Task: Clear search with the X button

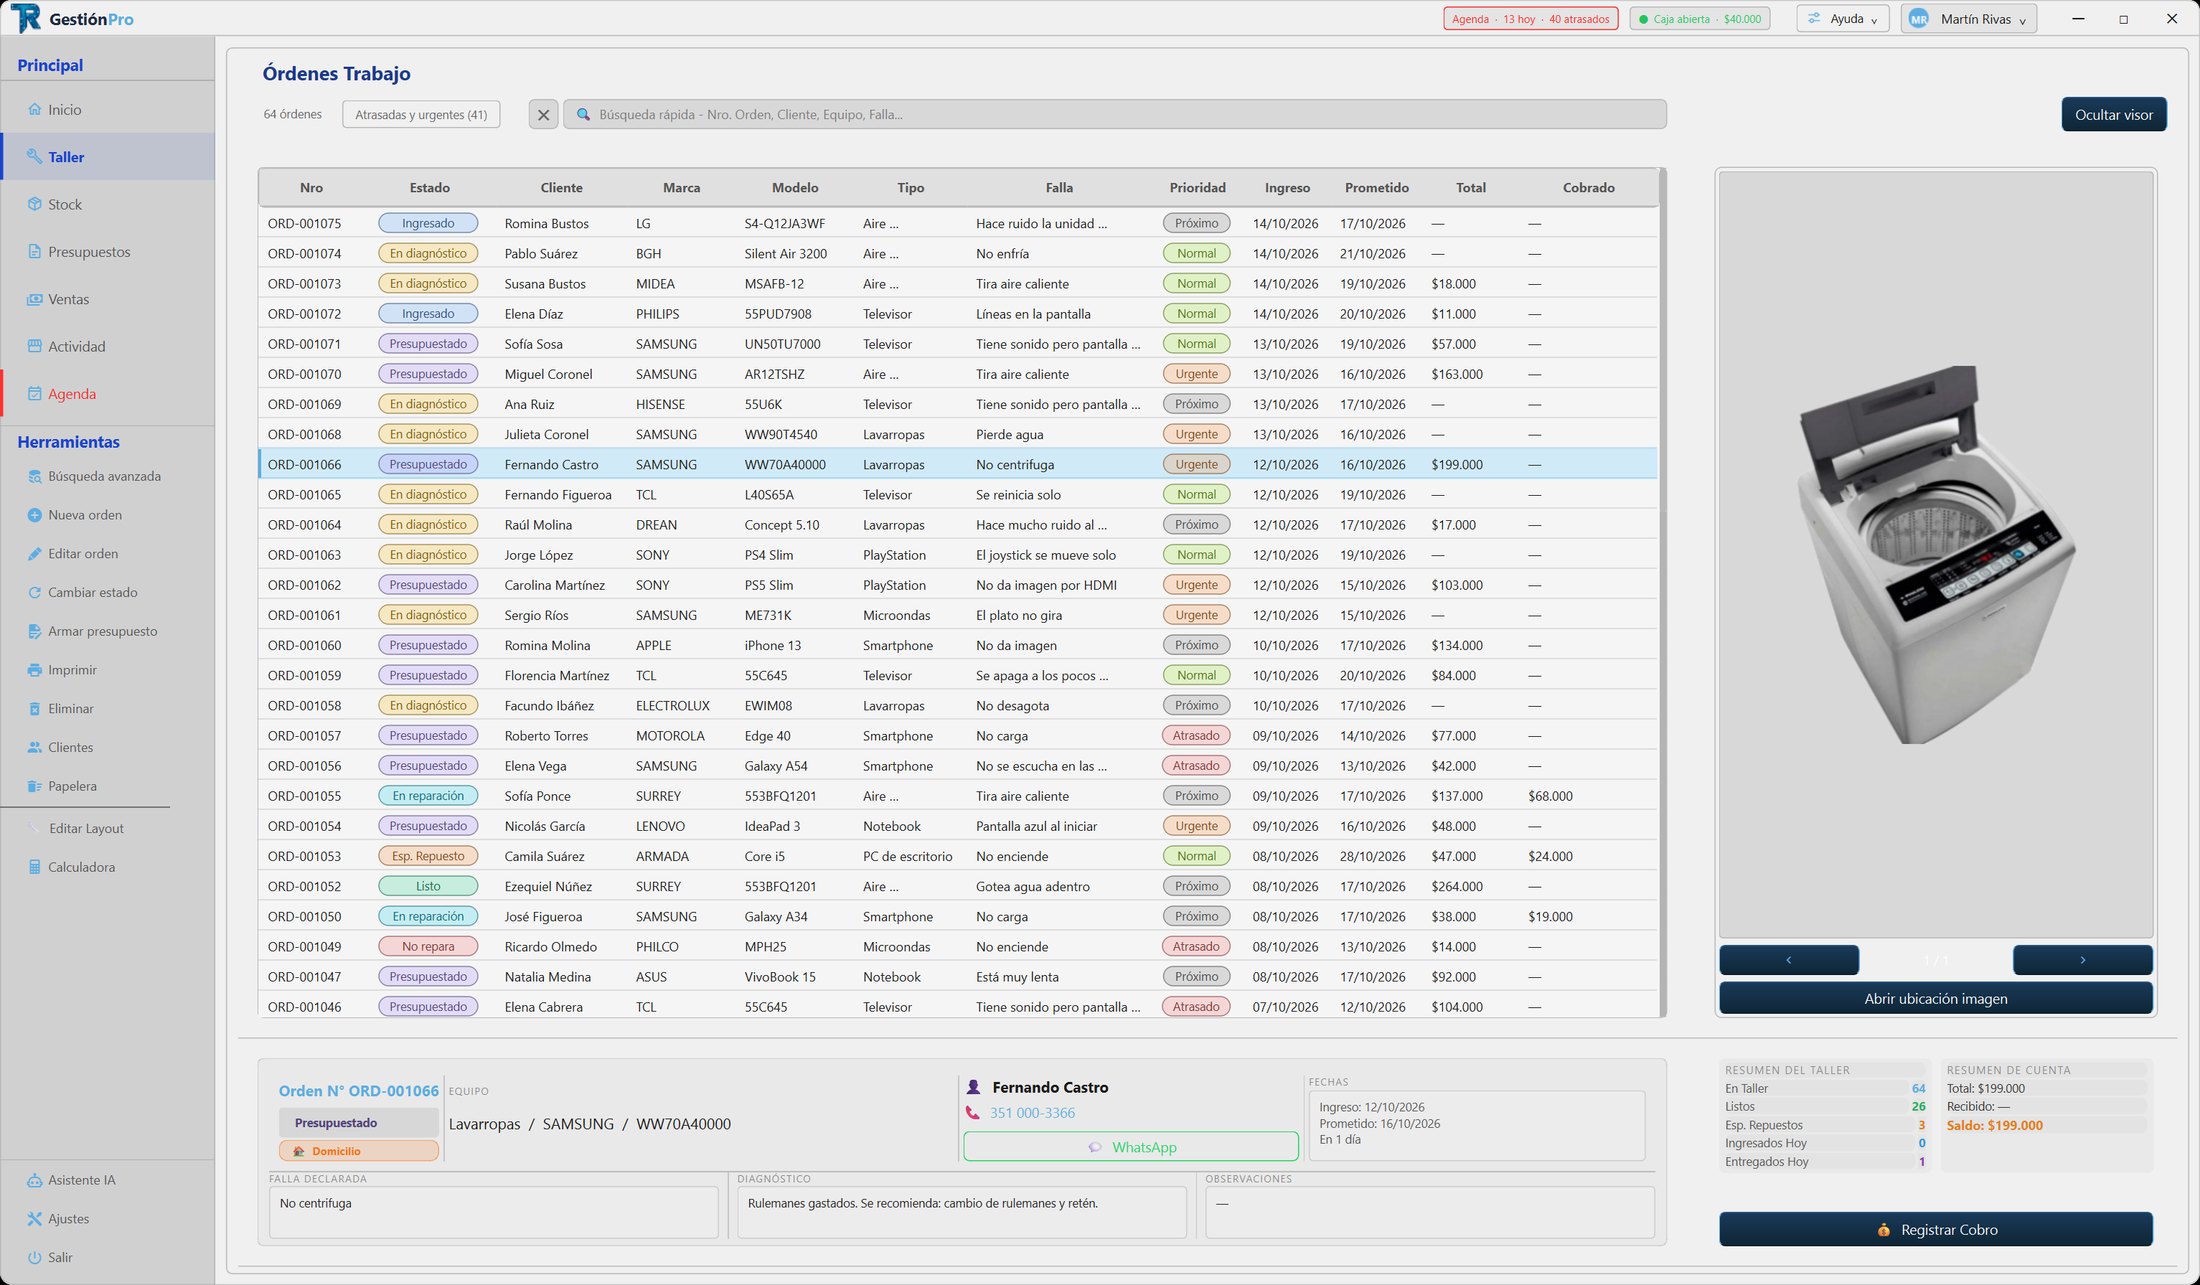Action: (x=543, y=115)
